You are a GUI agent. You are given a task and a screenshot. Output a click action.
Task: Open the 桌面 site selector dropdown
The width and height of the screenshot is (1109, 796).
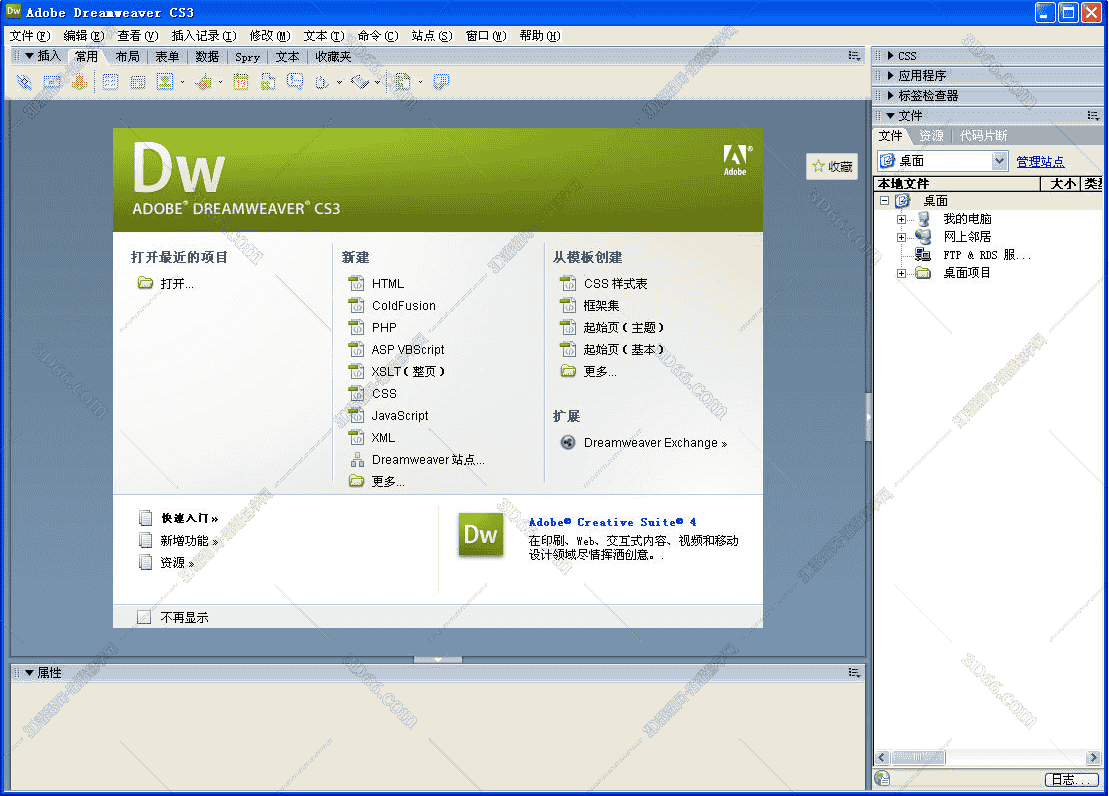point(998,160)
